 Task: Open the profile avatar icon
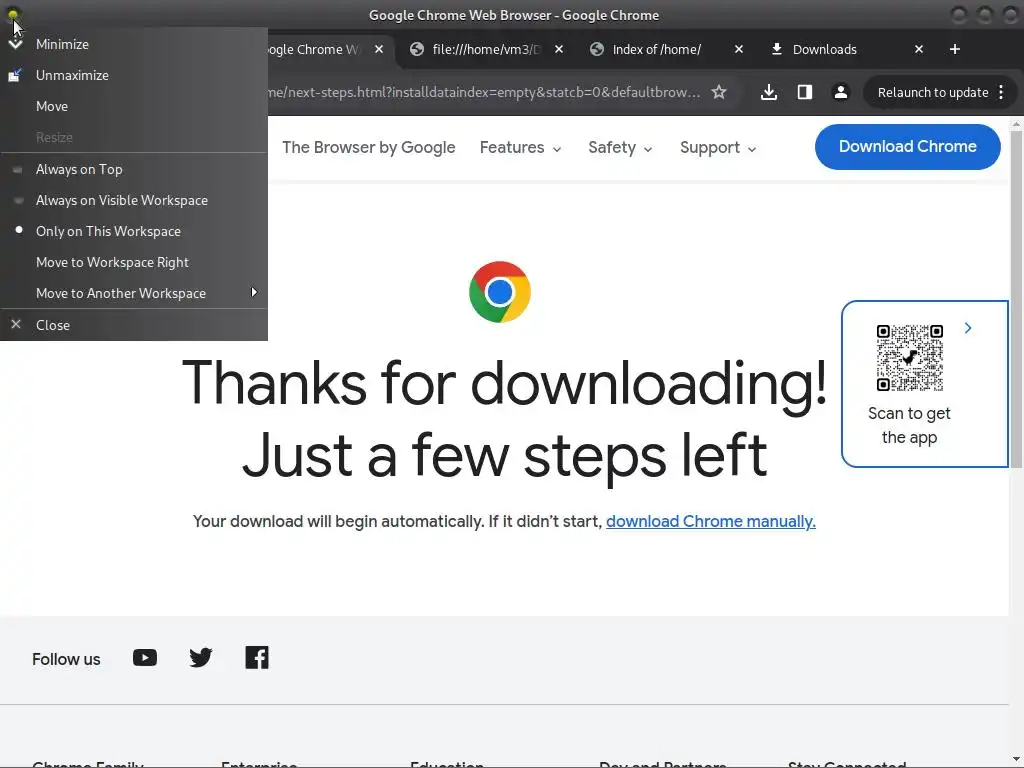[x=841, y=93]
